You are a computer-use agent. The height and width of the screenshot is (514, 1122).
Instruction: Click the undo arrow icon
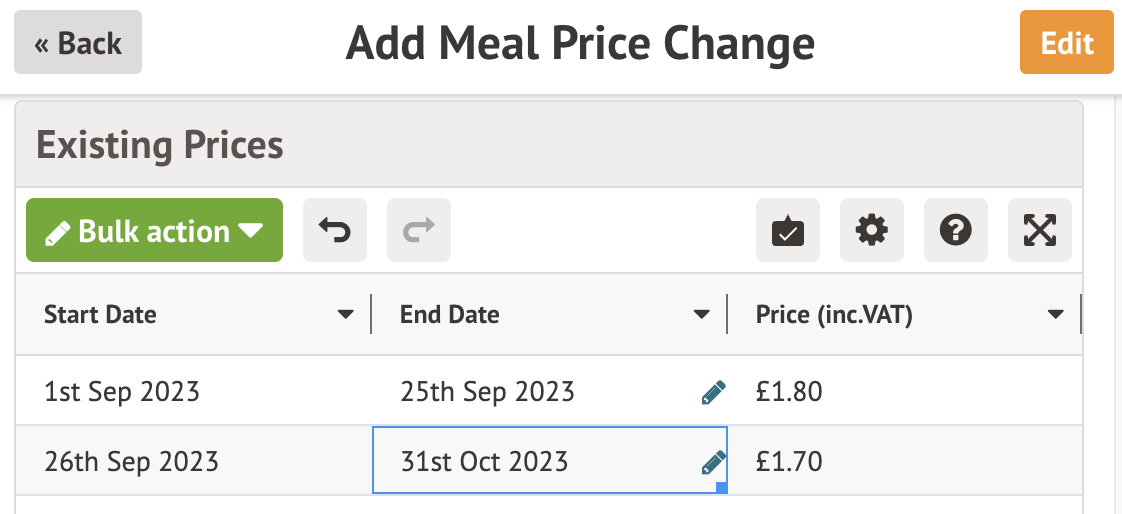335,231
